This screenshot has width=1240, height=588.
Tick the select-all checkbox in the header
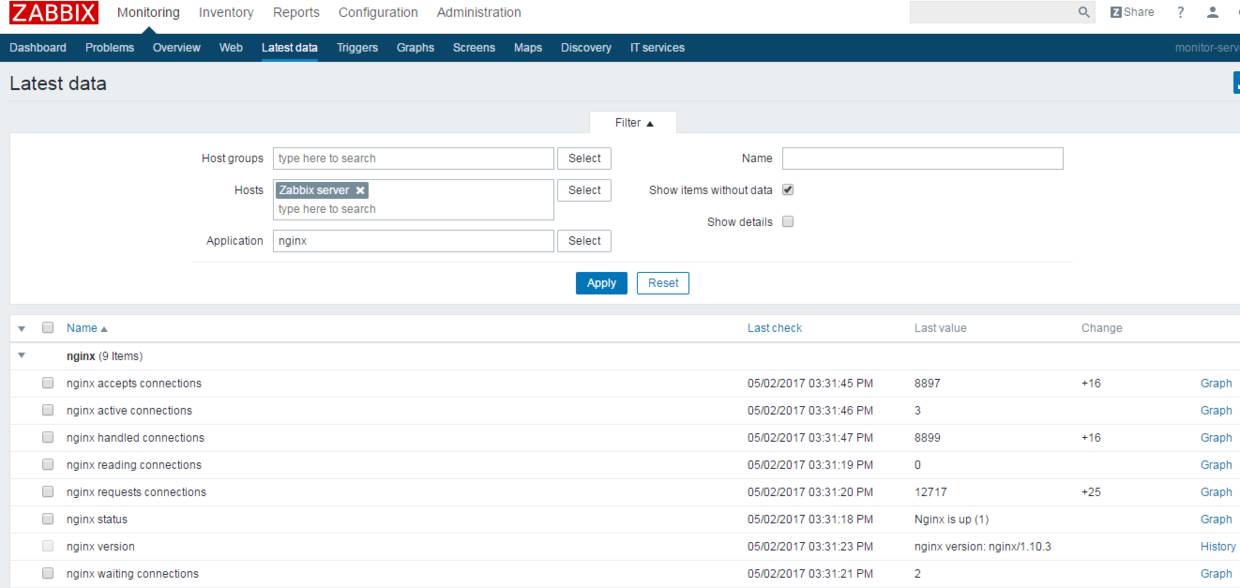point(48,328)
